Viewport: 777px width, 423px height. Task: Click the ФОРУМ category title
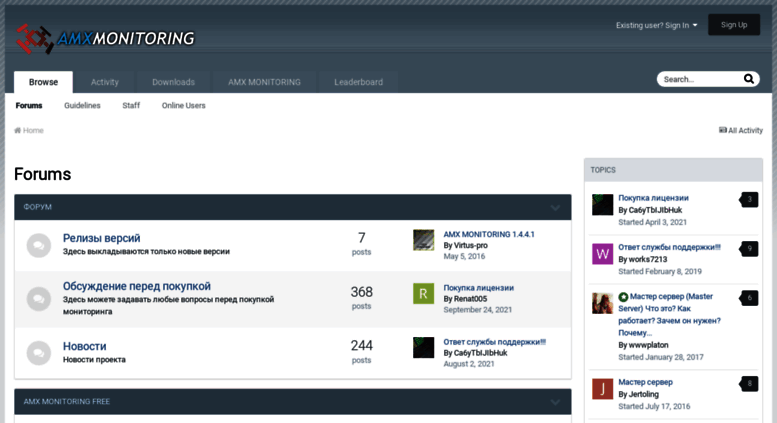38,207
